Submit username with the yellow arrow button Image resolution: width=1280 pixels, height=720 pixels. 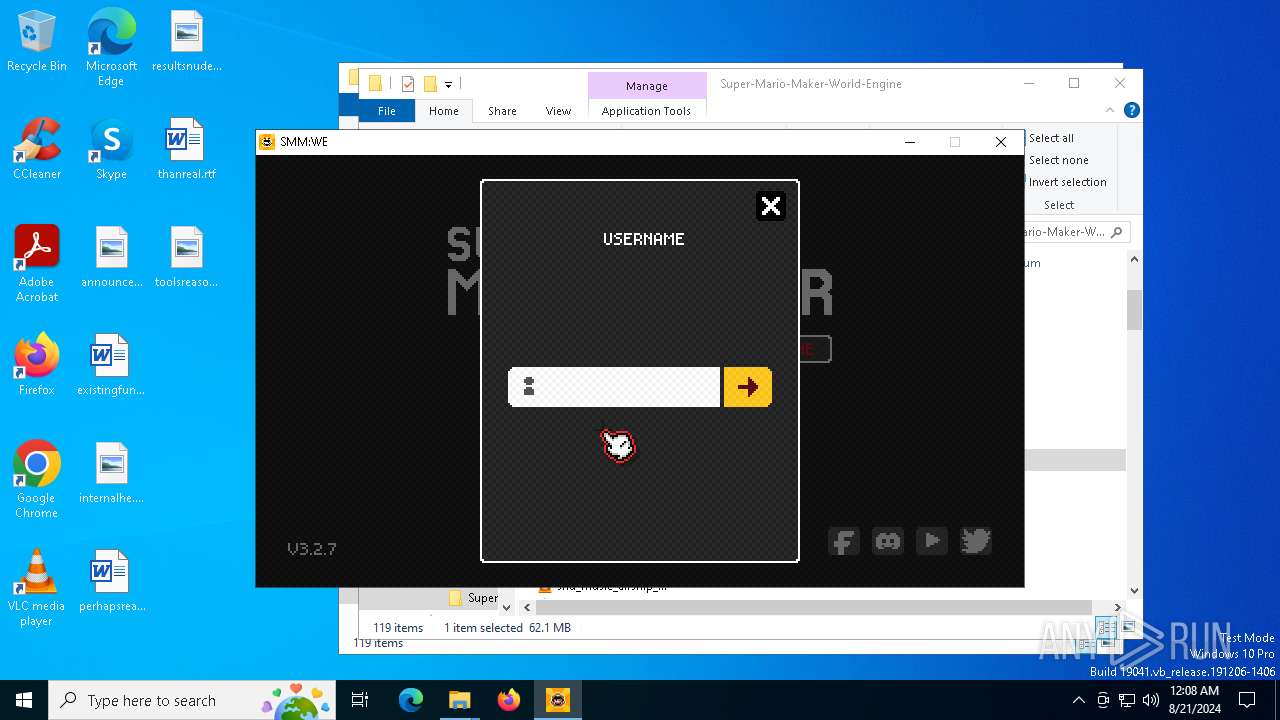click(748, 387)
